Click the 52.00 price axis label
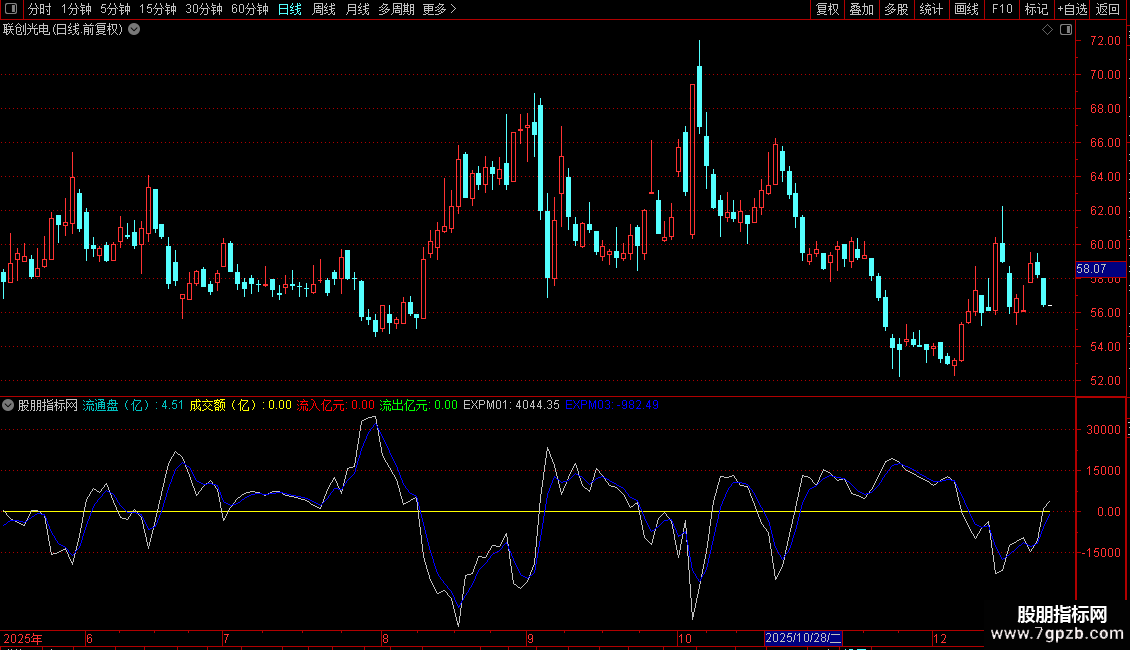The image size is (1130, 650). coord(1105,380)
